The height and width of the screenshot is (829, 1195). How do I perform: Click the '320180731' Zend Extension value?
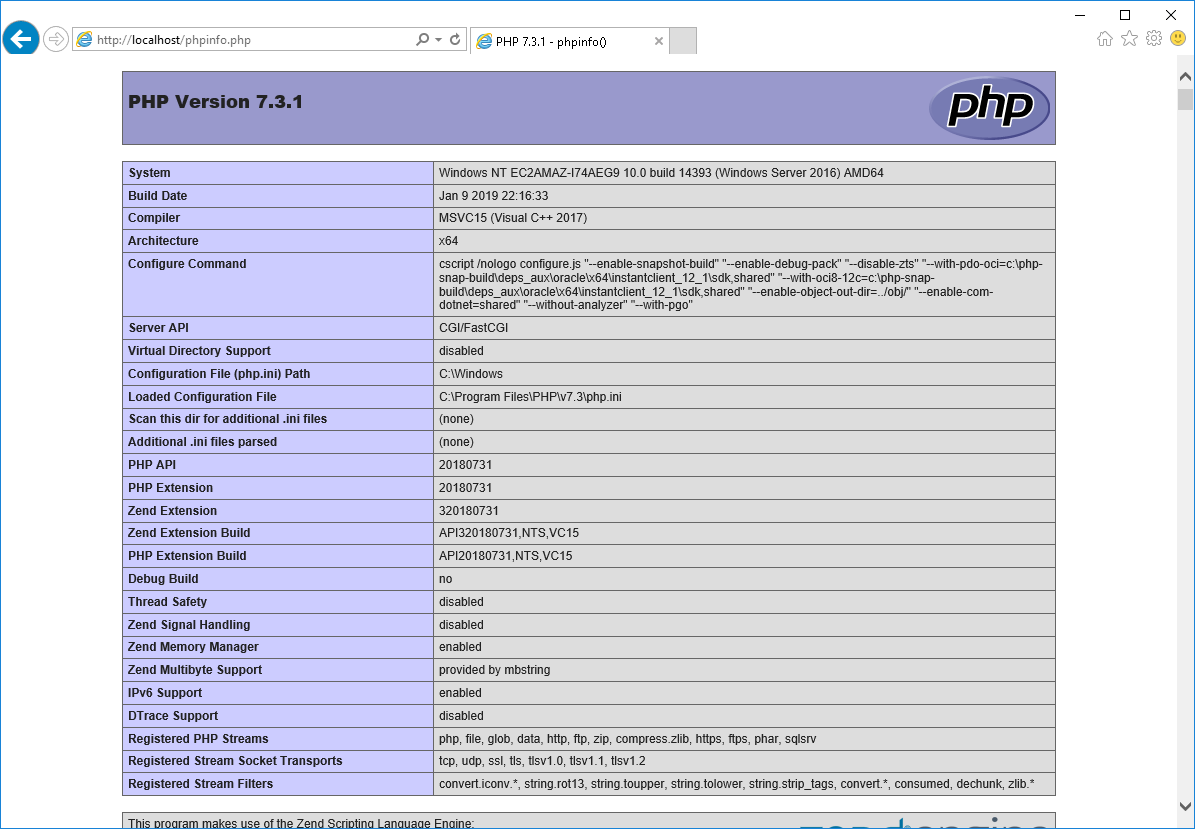point(469,511)
